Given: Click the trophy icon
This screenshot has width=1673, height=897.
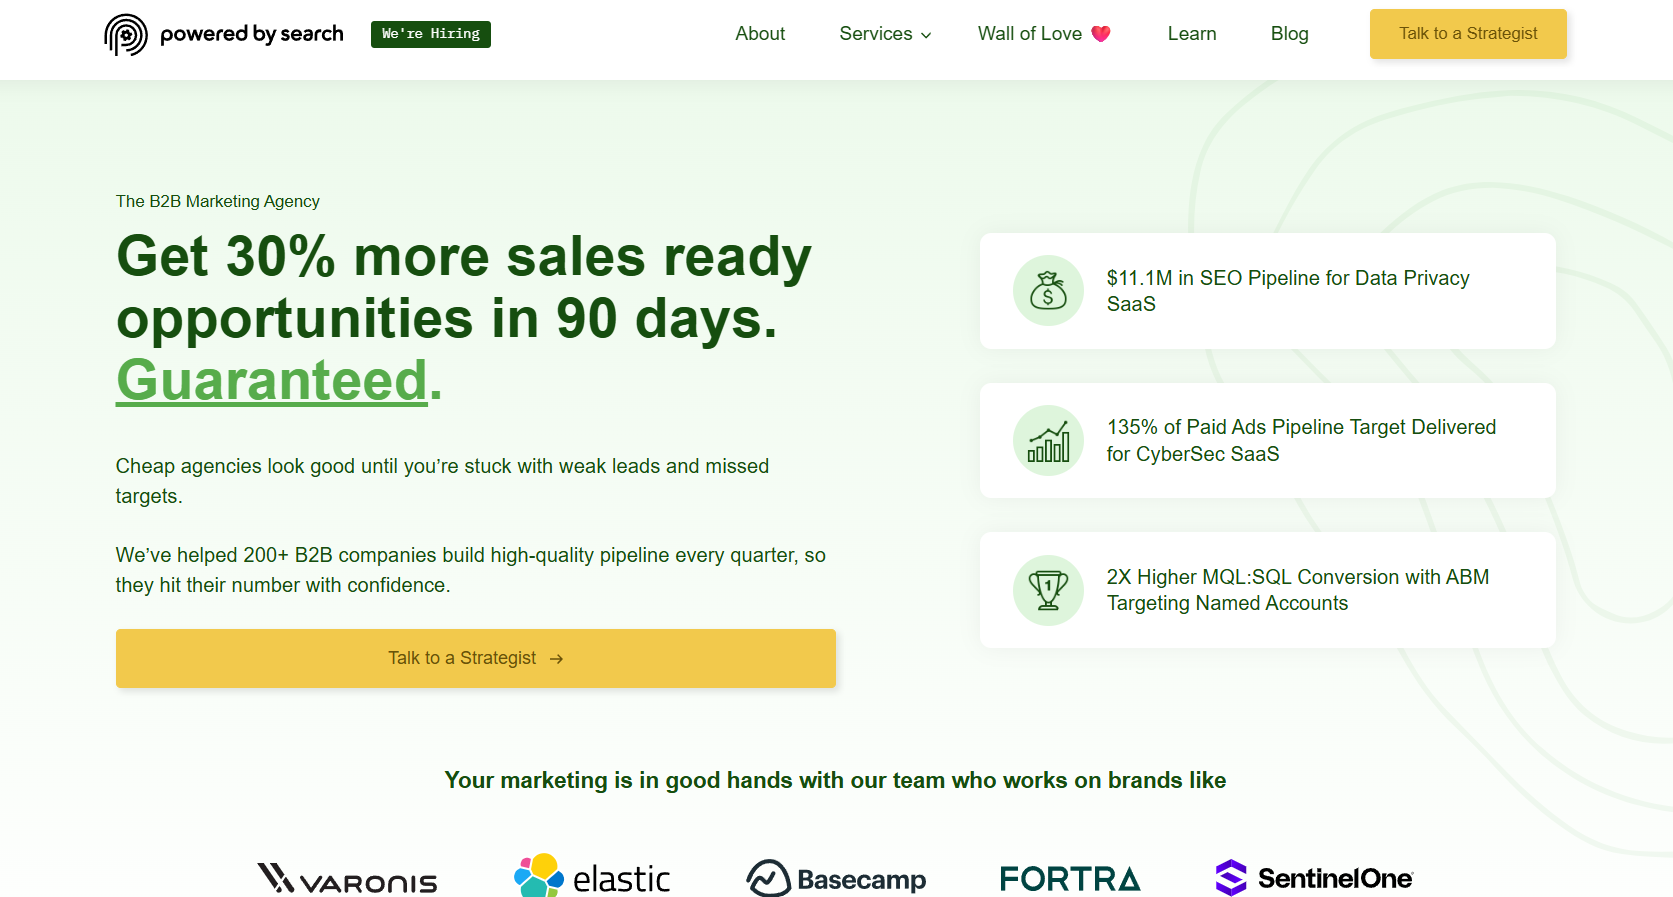Looking at the screenshot, I should pyautogui.click(x=1048, y=590).
